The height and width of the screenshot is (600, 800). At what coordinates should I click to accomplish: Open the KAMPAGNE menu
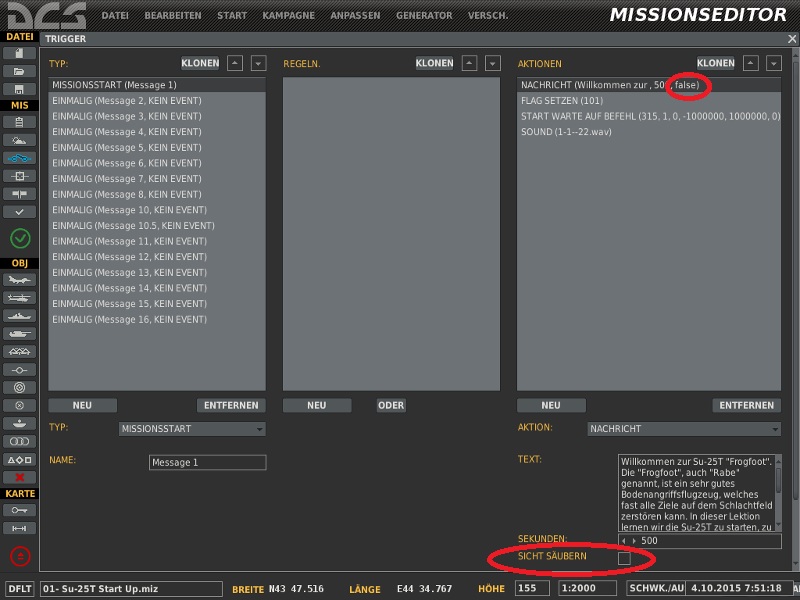coord(288,16)
